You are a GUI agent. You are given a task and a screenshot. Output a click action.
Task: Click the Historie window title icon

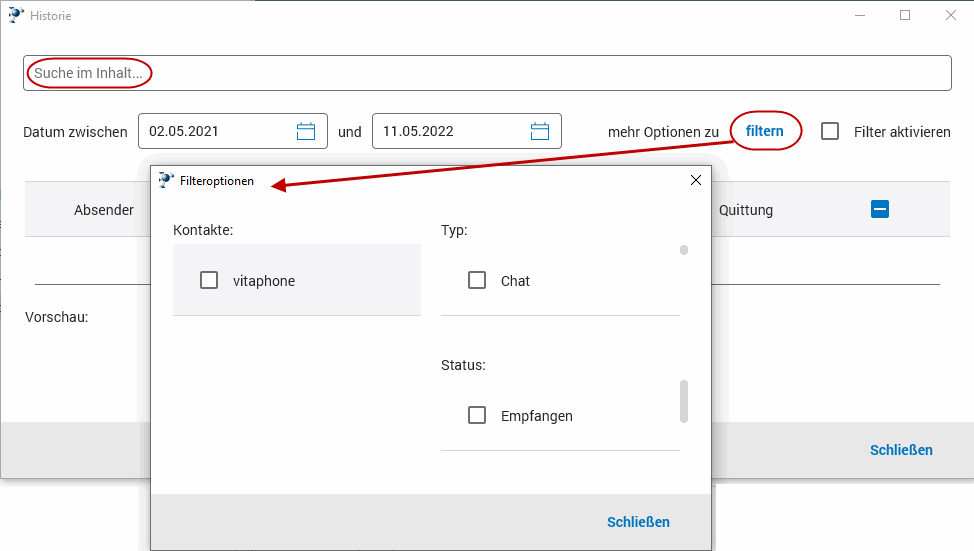(16, 15)
